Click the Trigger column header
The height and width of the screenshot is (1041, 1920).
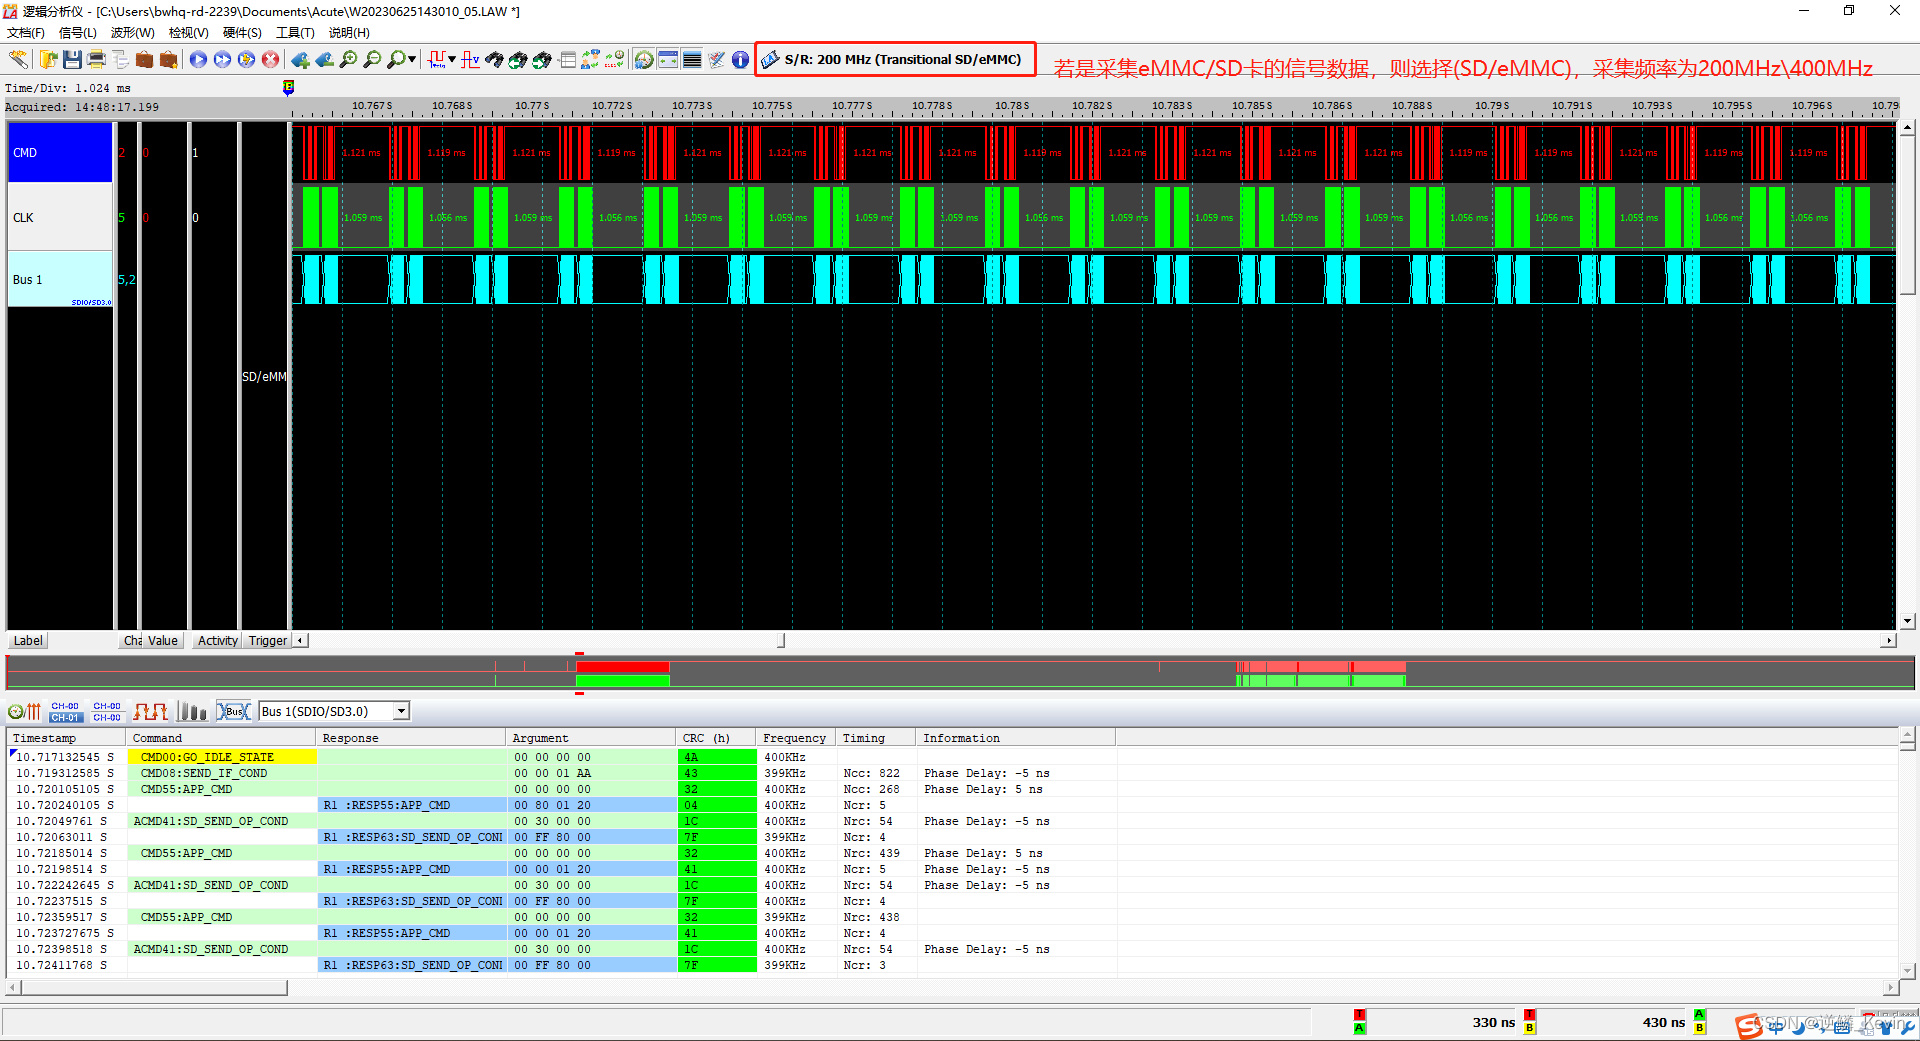(268, 641)
